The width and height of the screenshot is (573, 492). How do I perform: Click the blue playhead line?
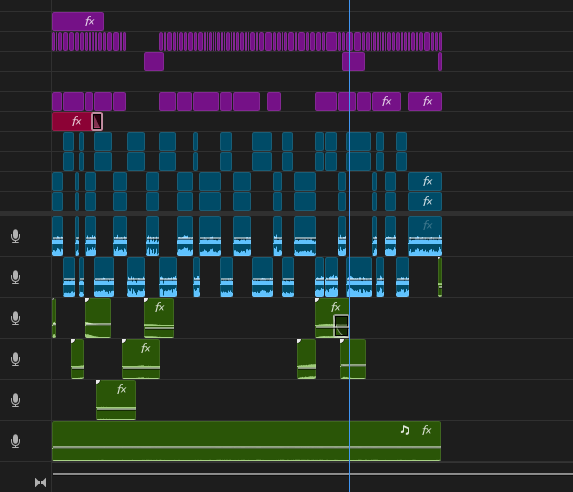pos(349,246)
